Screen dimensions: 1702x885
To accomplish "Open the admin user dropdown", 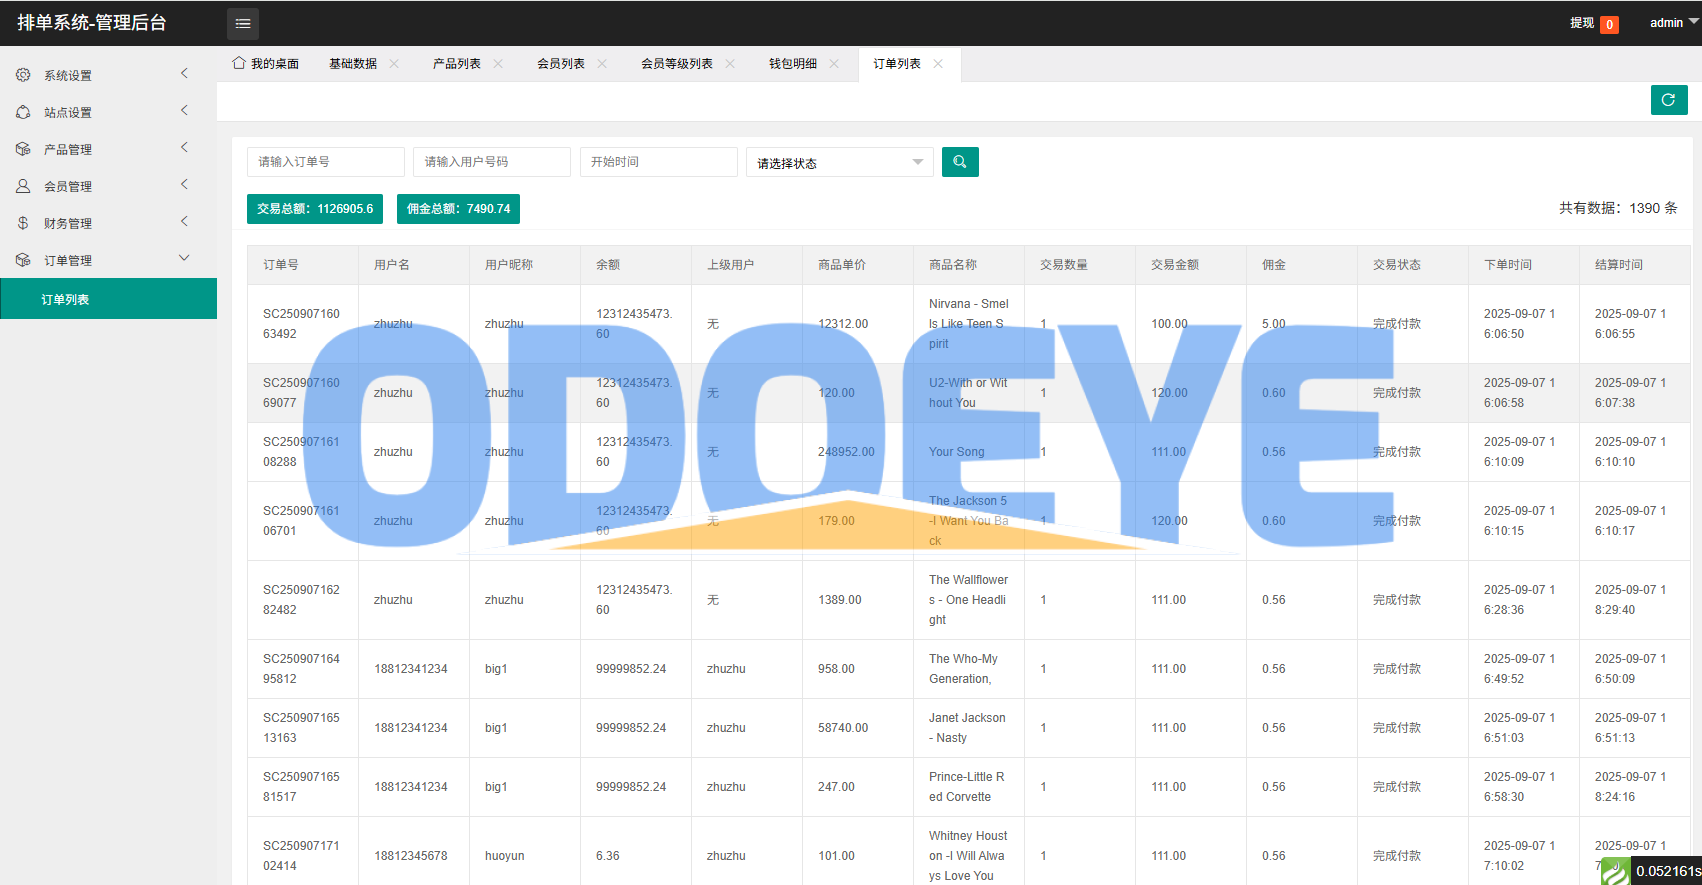I will pos(1673,23).
